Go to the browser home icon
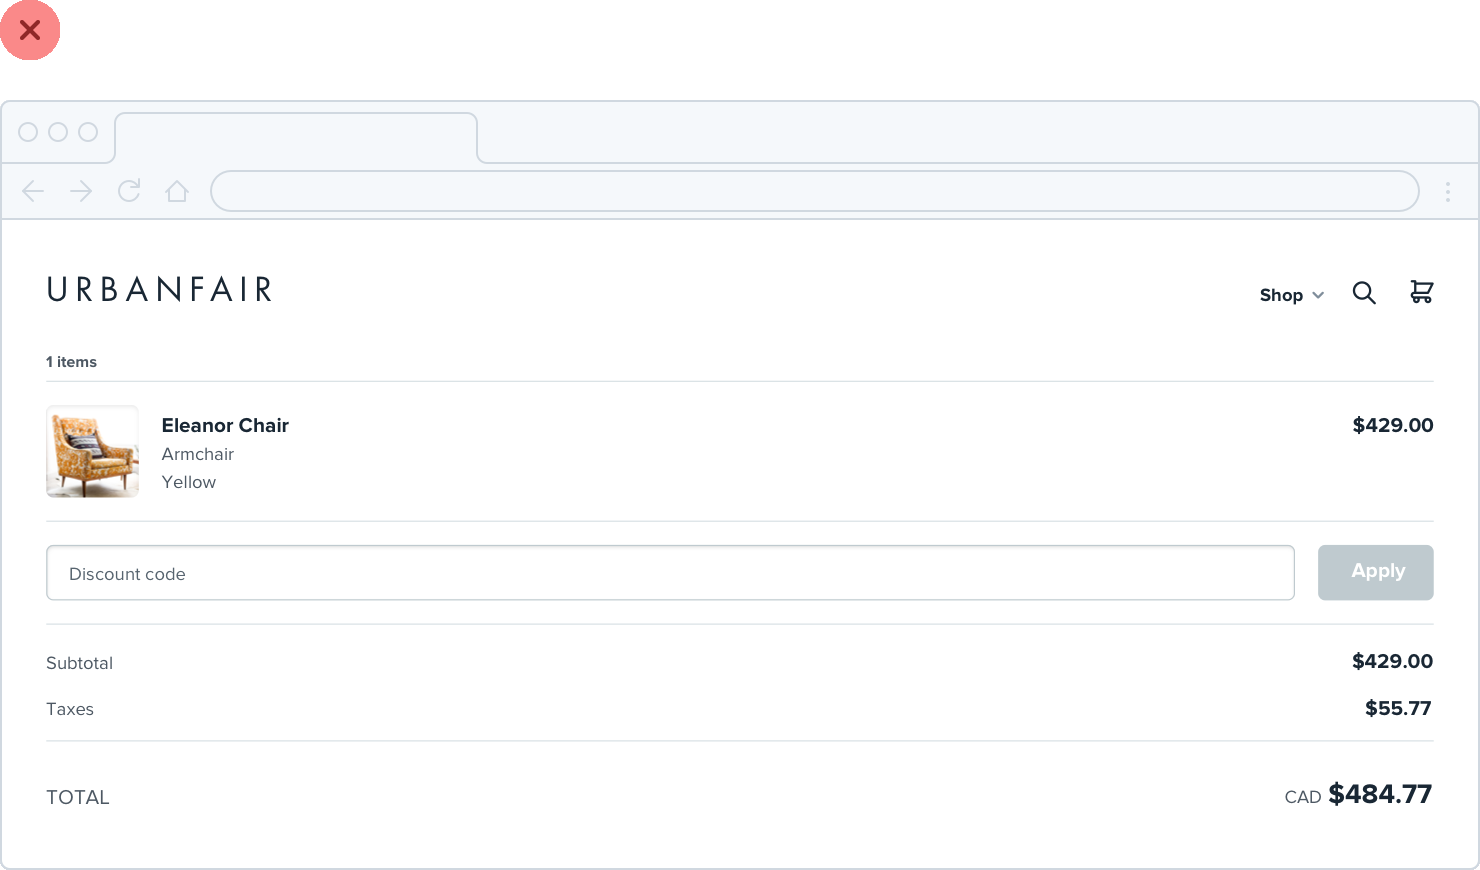This screenshot has width=1480, height=870. (x=177, y=191)
